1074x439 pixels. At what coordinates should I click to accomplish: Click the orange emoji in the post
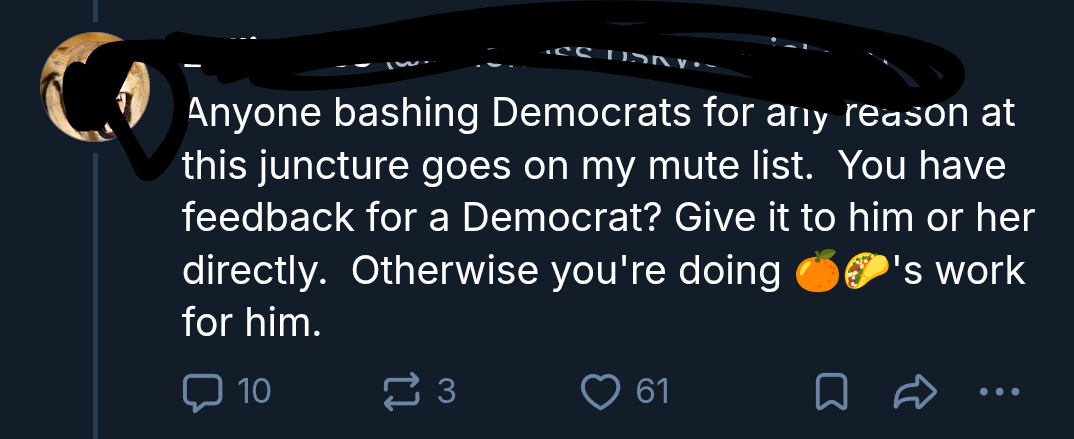817,273
